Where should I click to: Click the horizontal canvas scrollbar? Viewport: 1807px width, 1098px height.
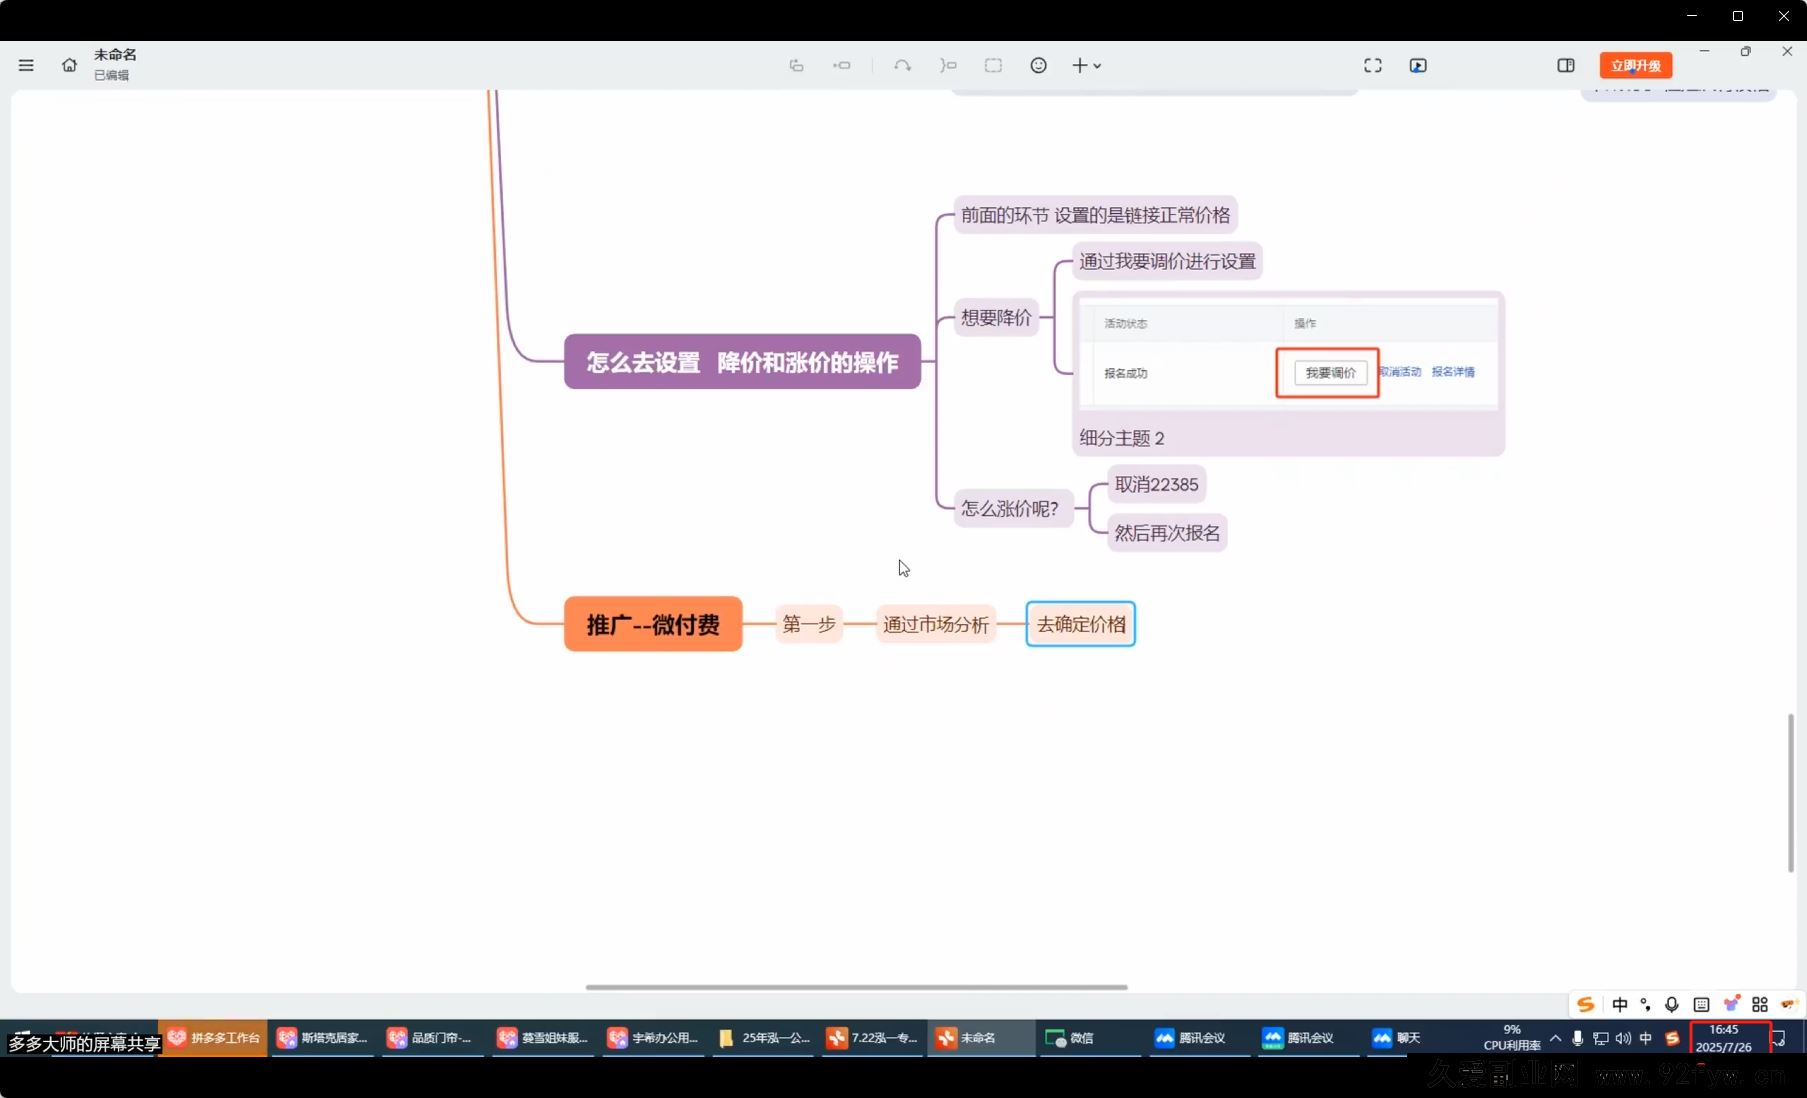pos(856,987)
